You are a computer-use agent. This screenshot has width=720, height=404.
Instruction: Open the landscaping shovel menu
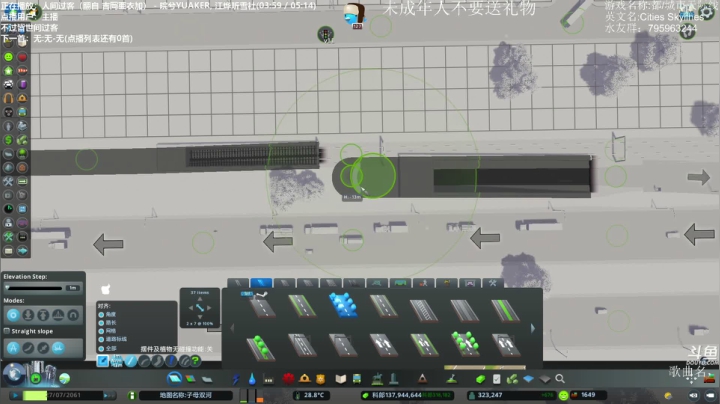click(452, 379)
